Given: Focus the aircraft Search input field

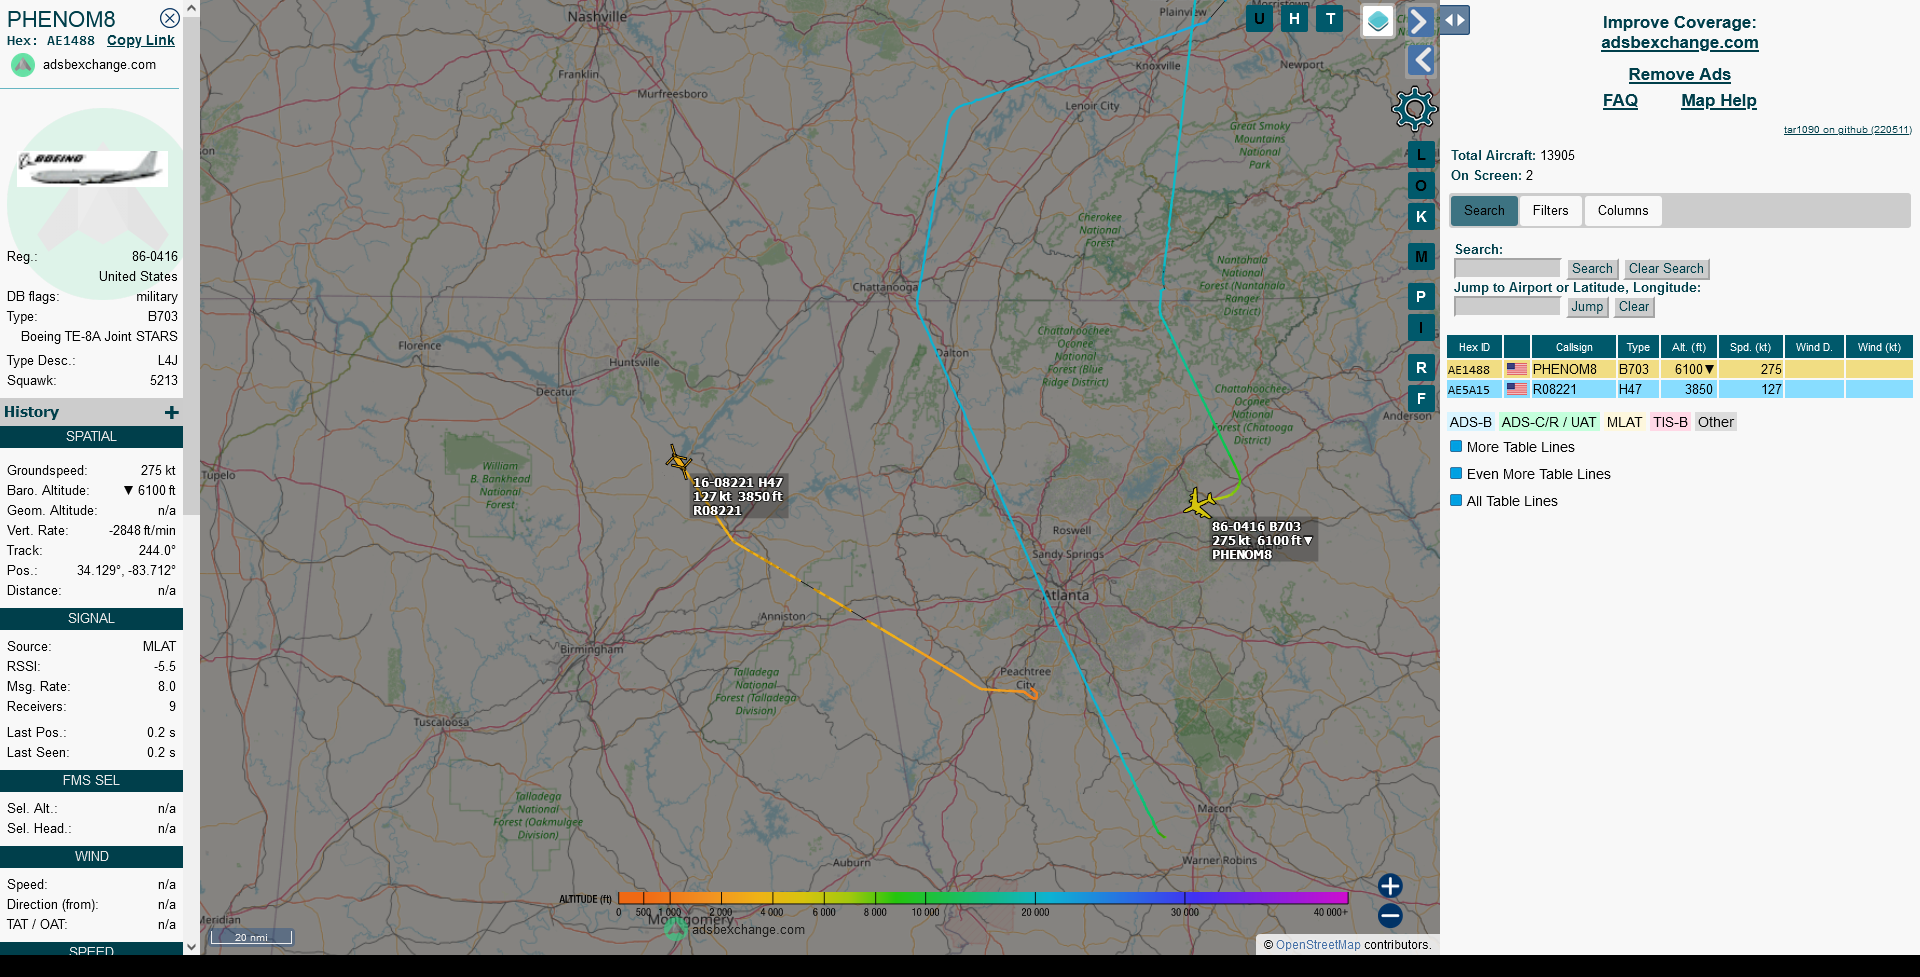Looking at the screenshot, I should pos(1507,268).
